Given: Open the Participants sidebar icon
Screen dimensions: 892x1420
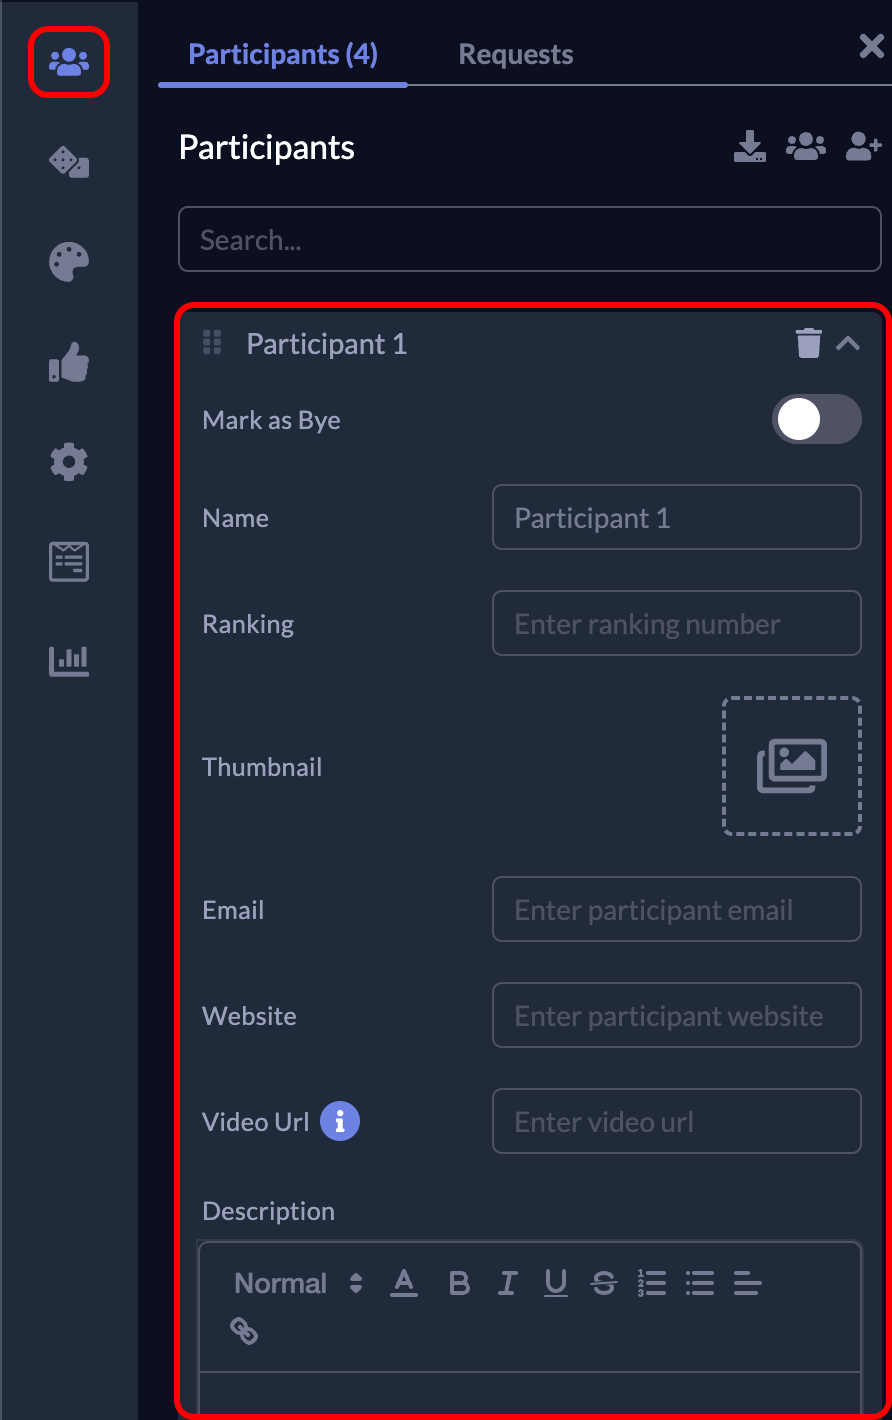Looking at the screenshot, I should (69, 63).
